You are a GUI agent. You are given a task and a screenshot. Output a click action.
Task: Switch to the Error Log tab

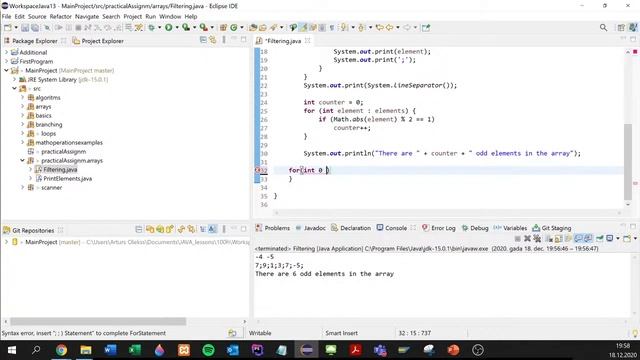coord(439,228)
